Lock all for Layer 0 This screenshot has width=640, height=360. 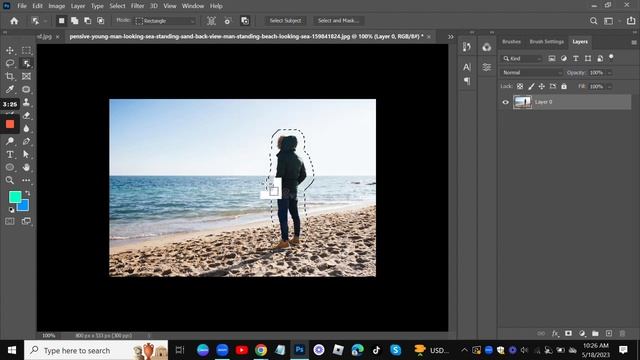click(564, 87)
